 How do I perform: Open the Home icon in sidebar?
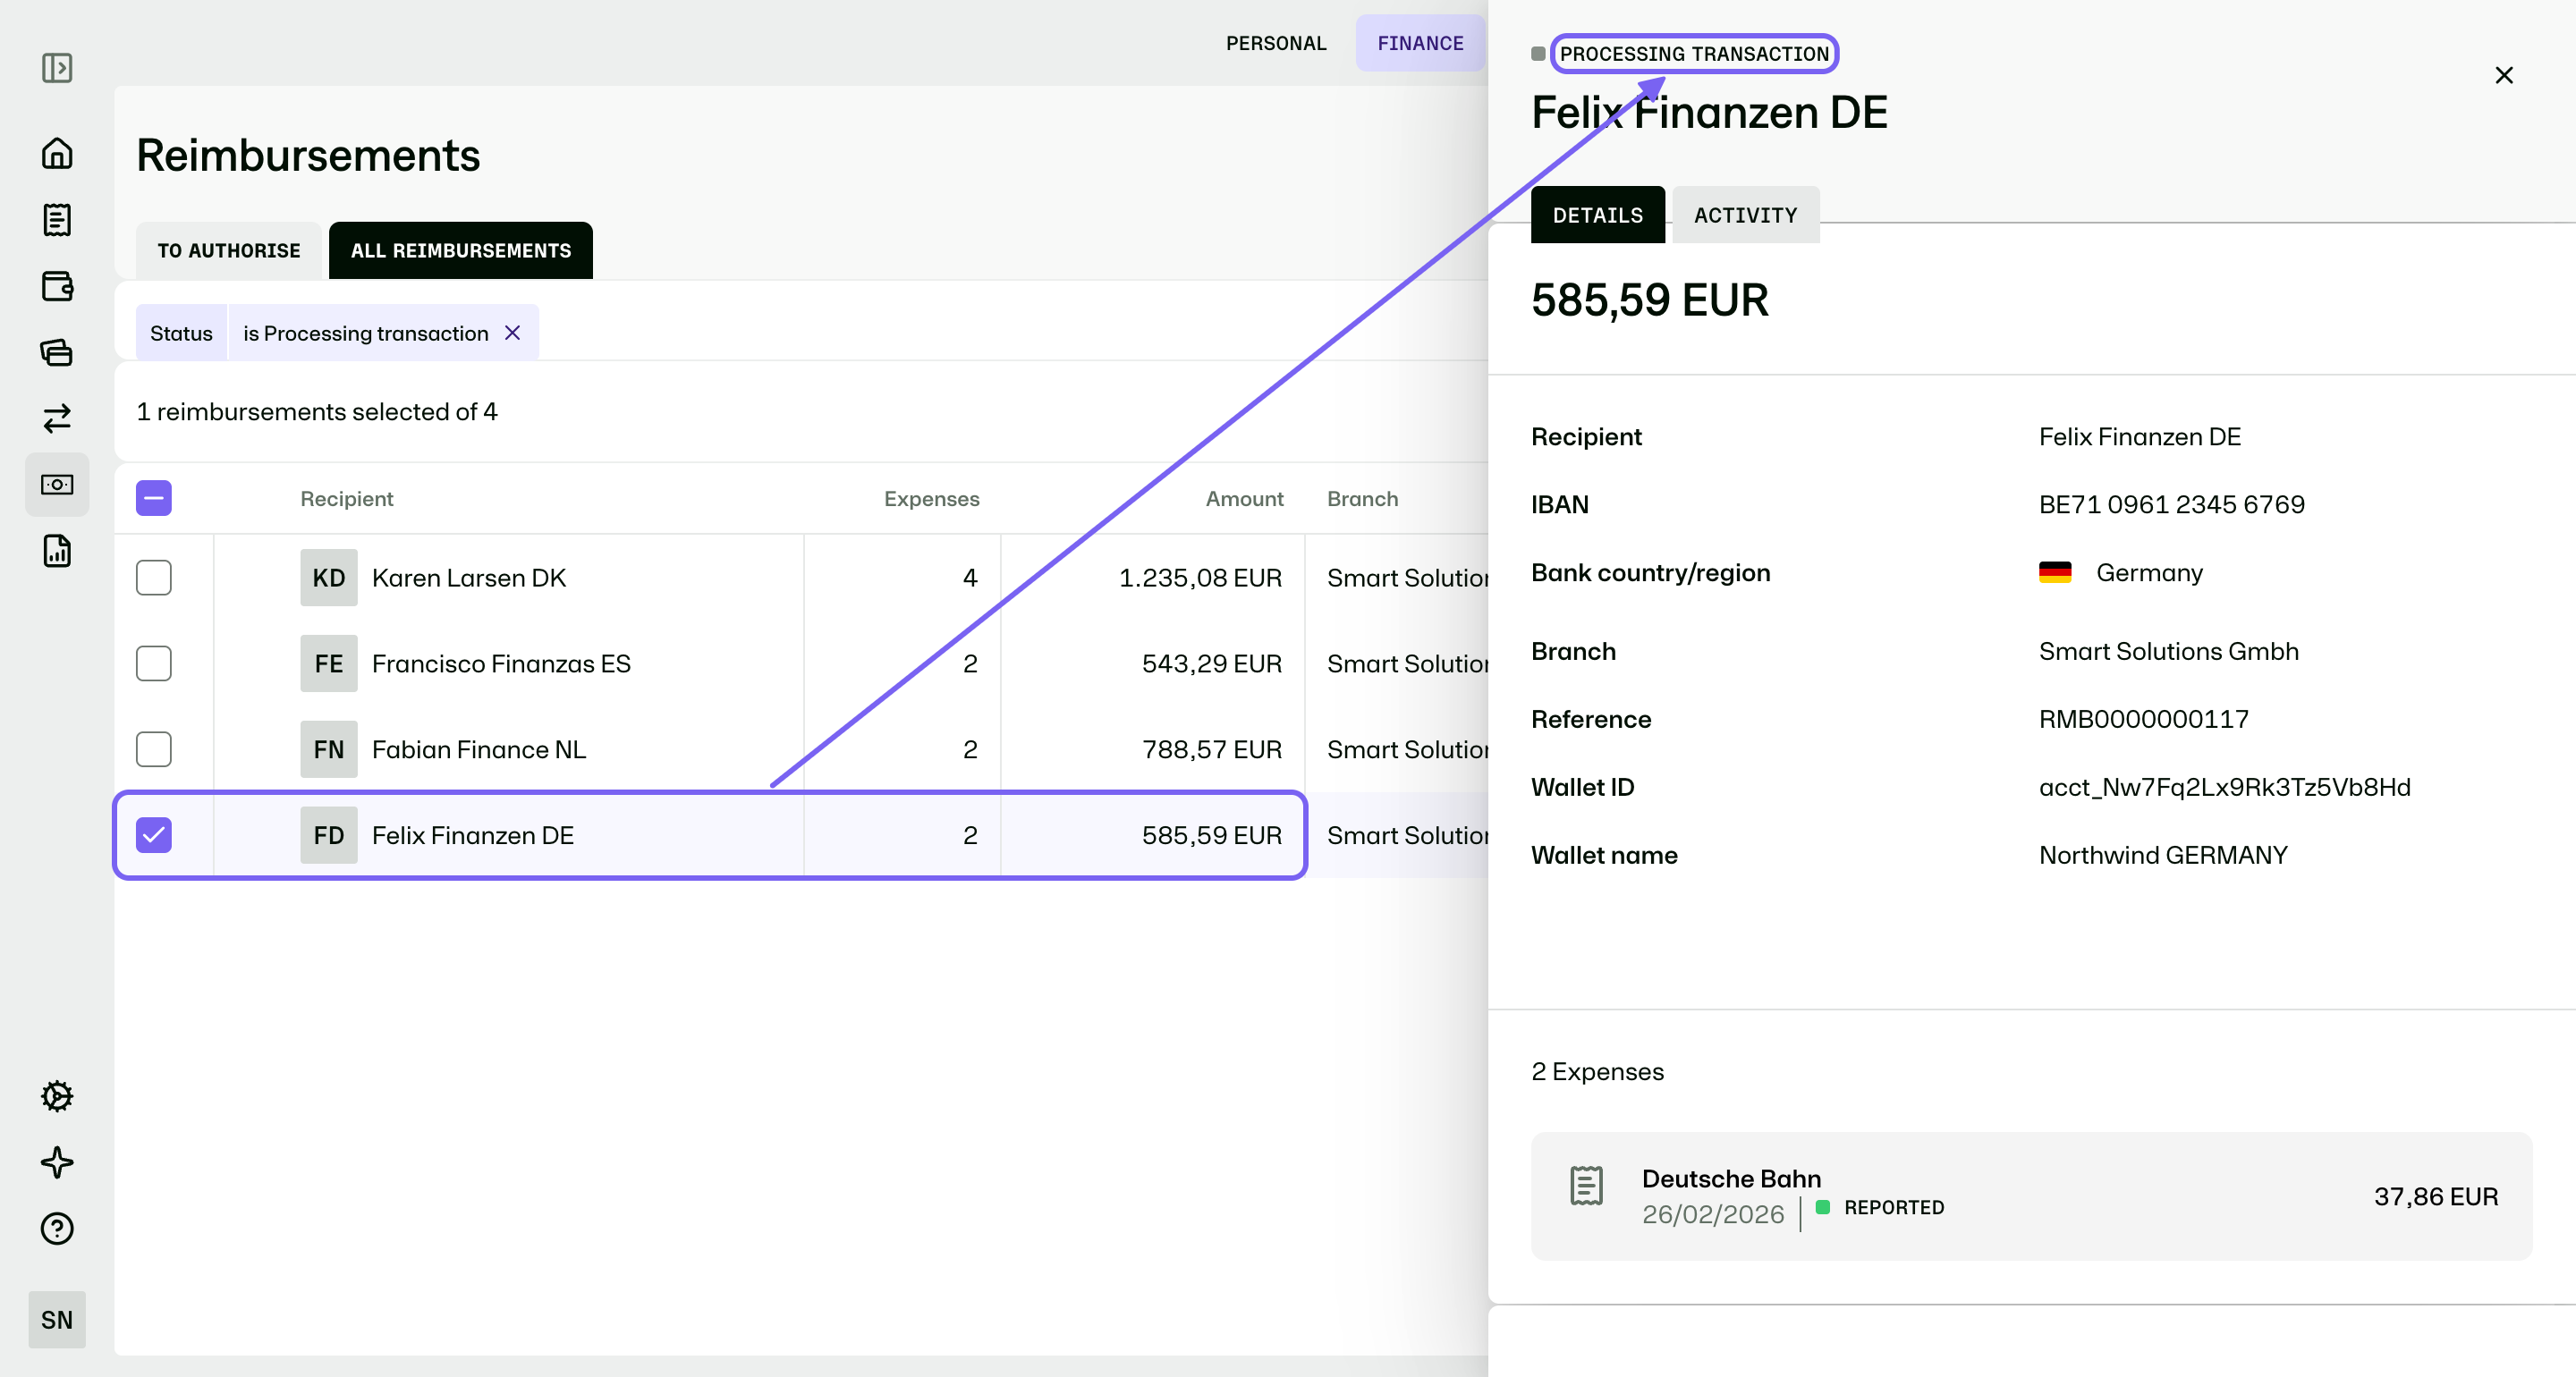tap(57, 153)
